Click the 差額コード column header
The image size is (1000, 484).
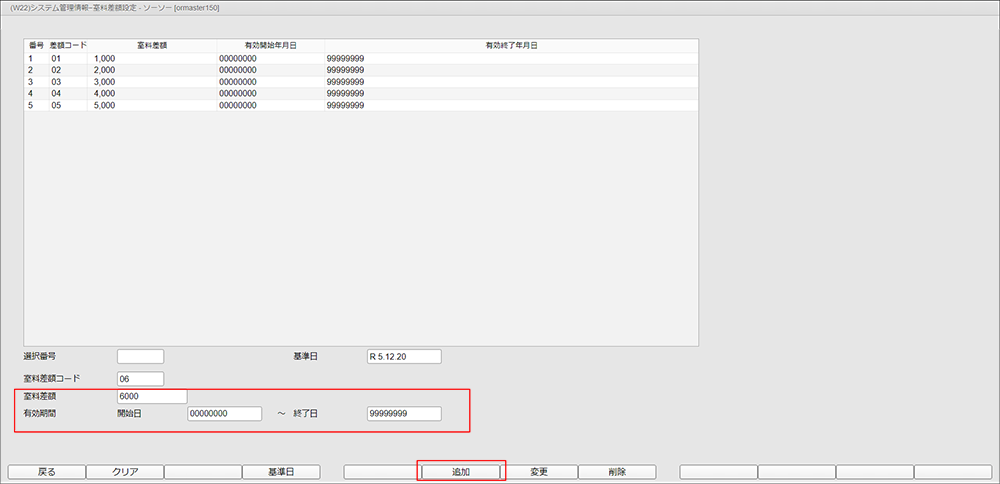[x=69, y=46]
